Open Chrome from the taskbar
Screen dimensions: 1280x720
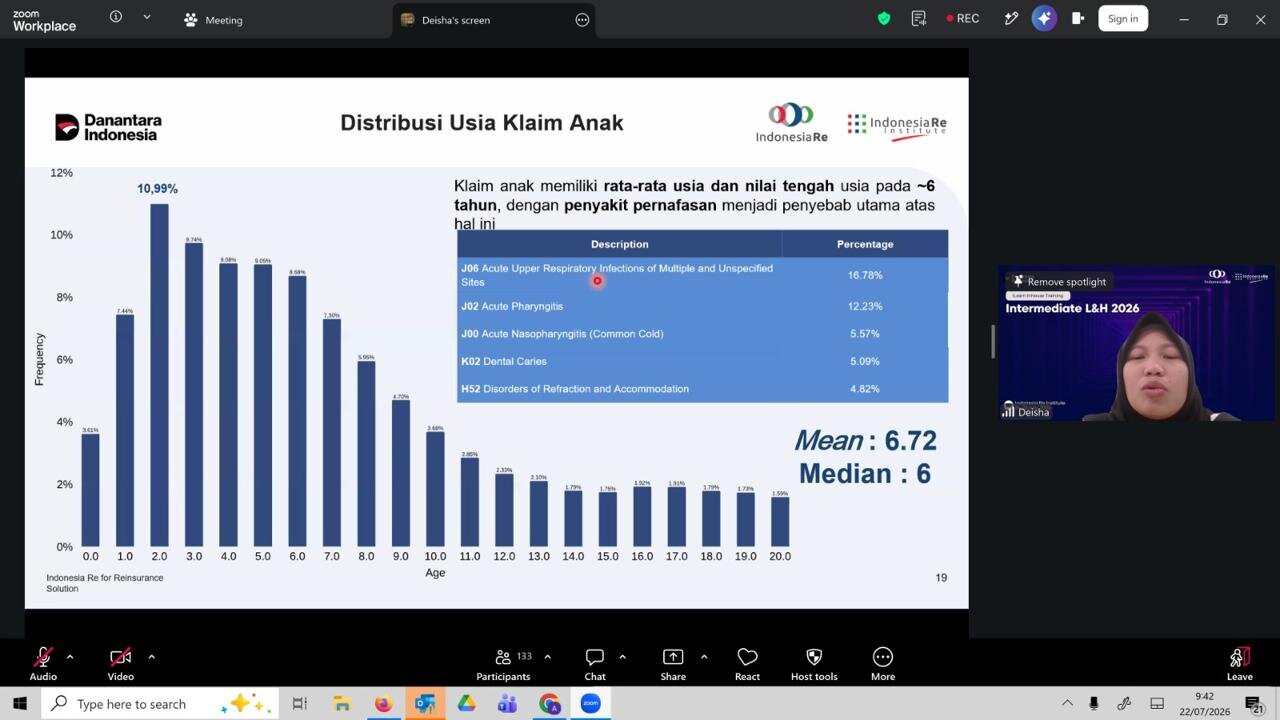[550, 704]
